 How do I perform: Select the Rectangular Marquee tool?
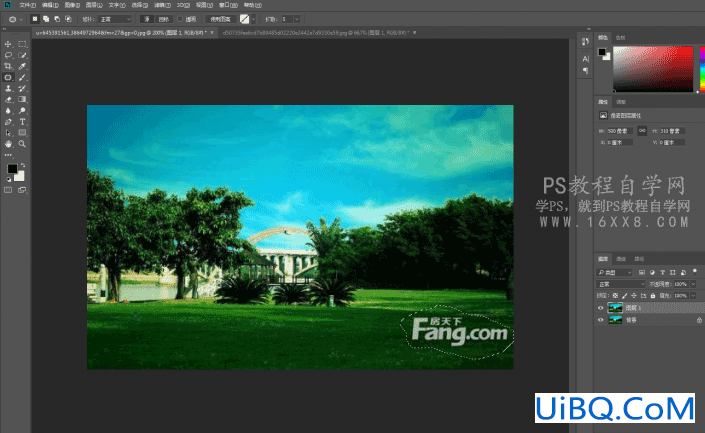pos(22,44)
